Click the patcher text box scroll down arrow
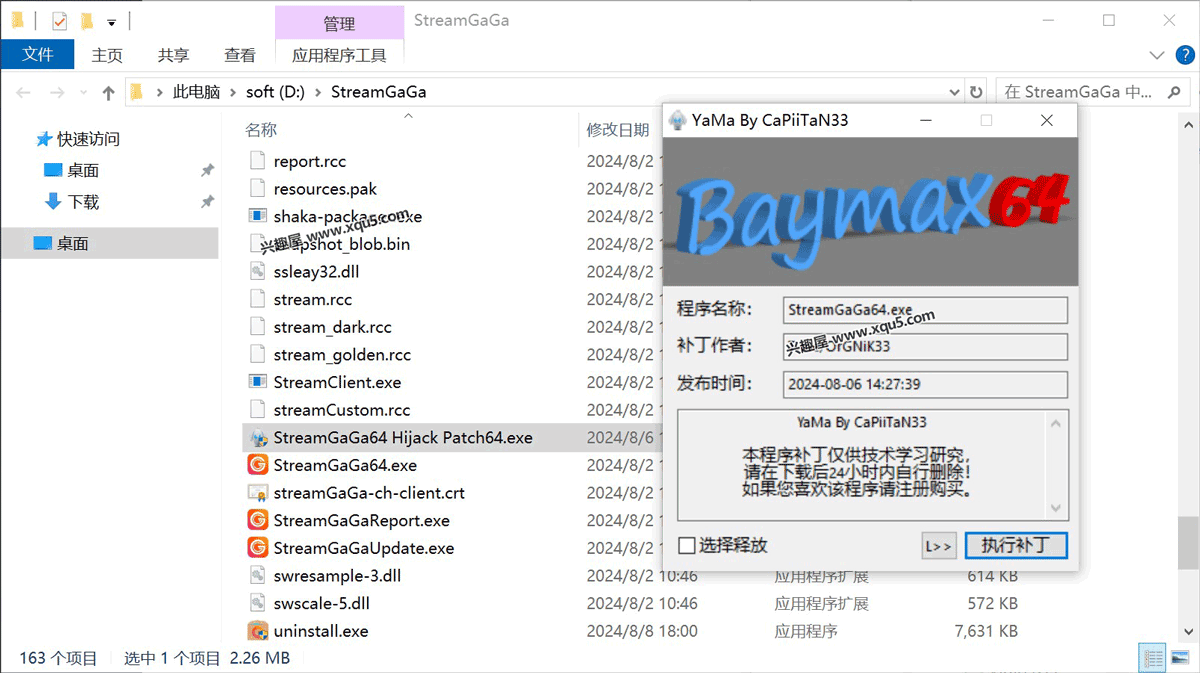 (1056, 509)
